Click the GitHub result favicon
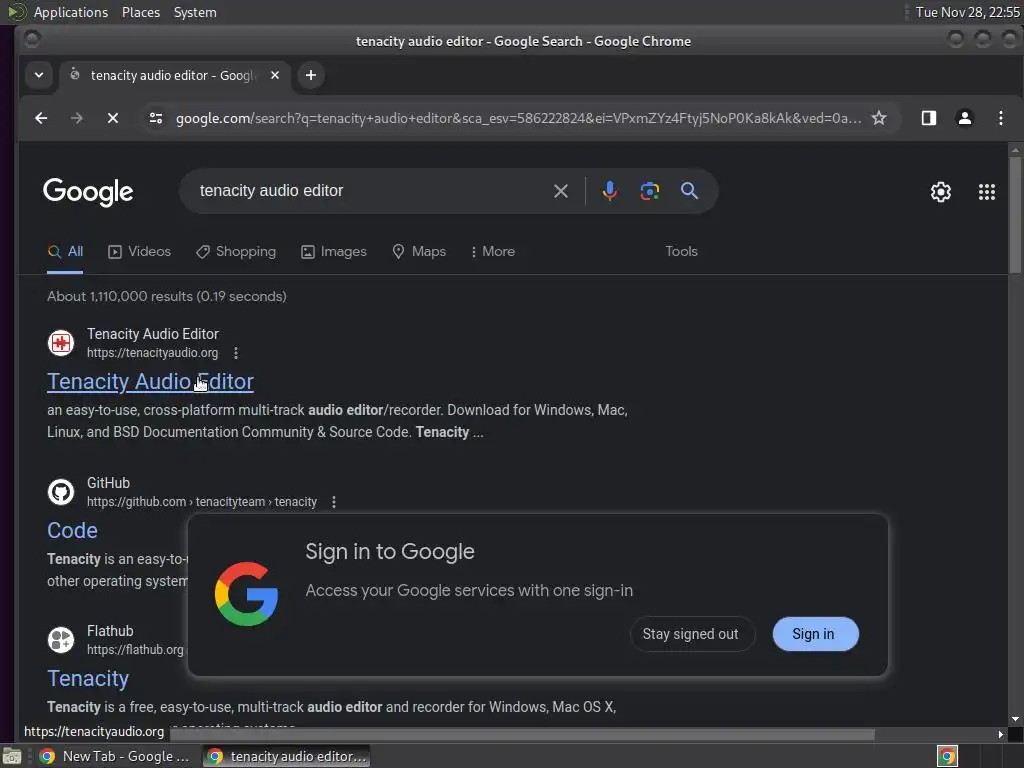The height and width of the screenshot is (768, 1024). [61, 492]
